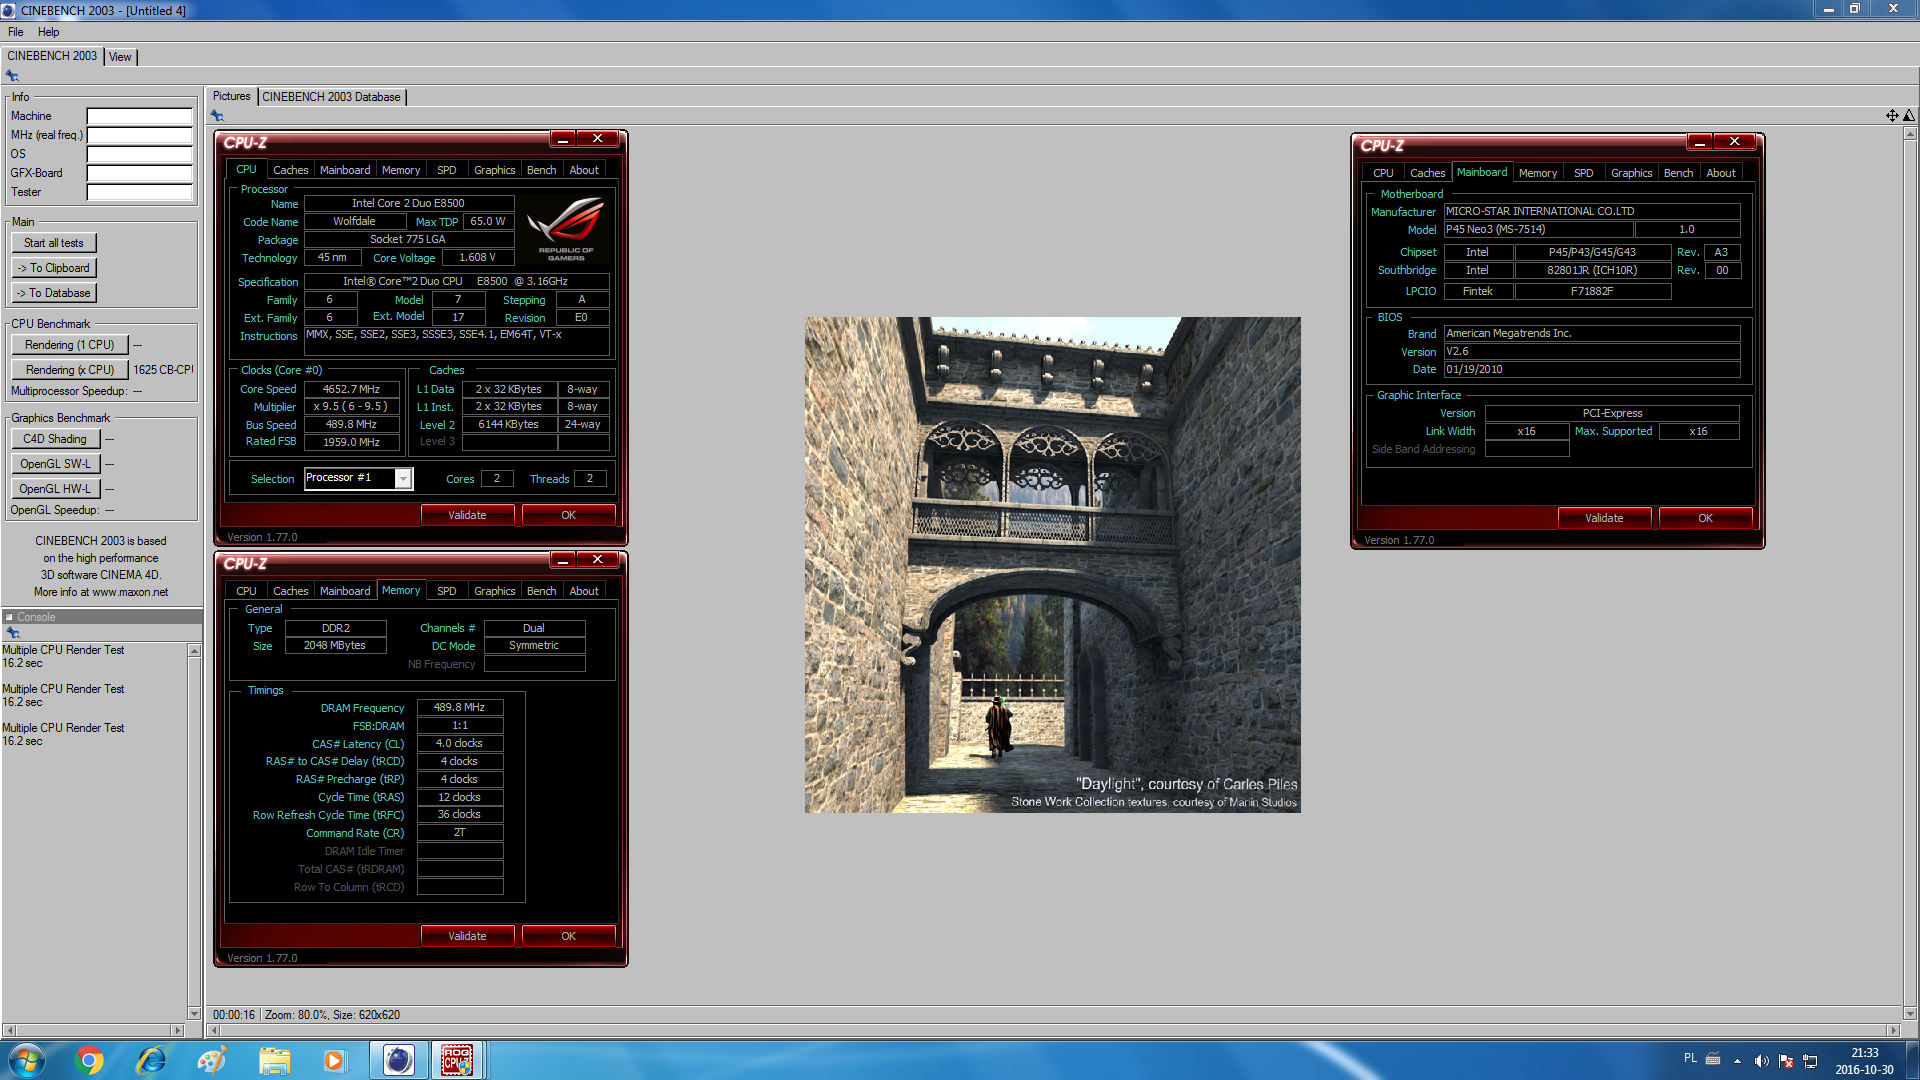The image size is (1920, 1080).
Task: Click OK in the CPU-Z Mainboard window
Action: [1705, 518]
